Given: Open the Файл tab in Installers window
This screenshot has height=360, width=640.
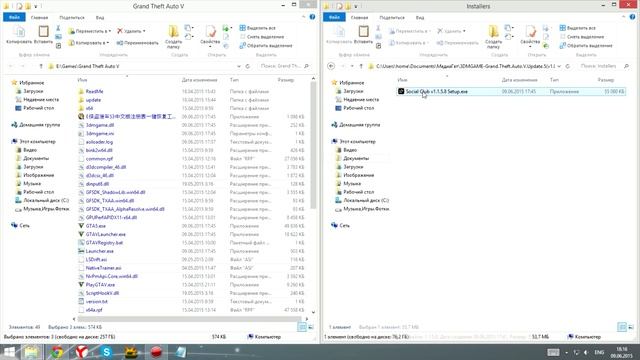Looking at the screenshot, I should (x=334, y=17).
